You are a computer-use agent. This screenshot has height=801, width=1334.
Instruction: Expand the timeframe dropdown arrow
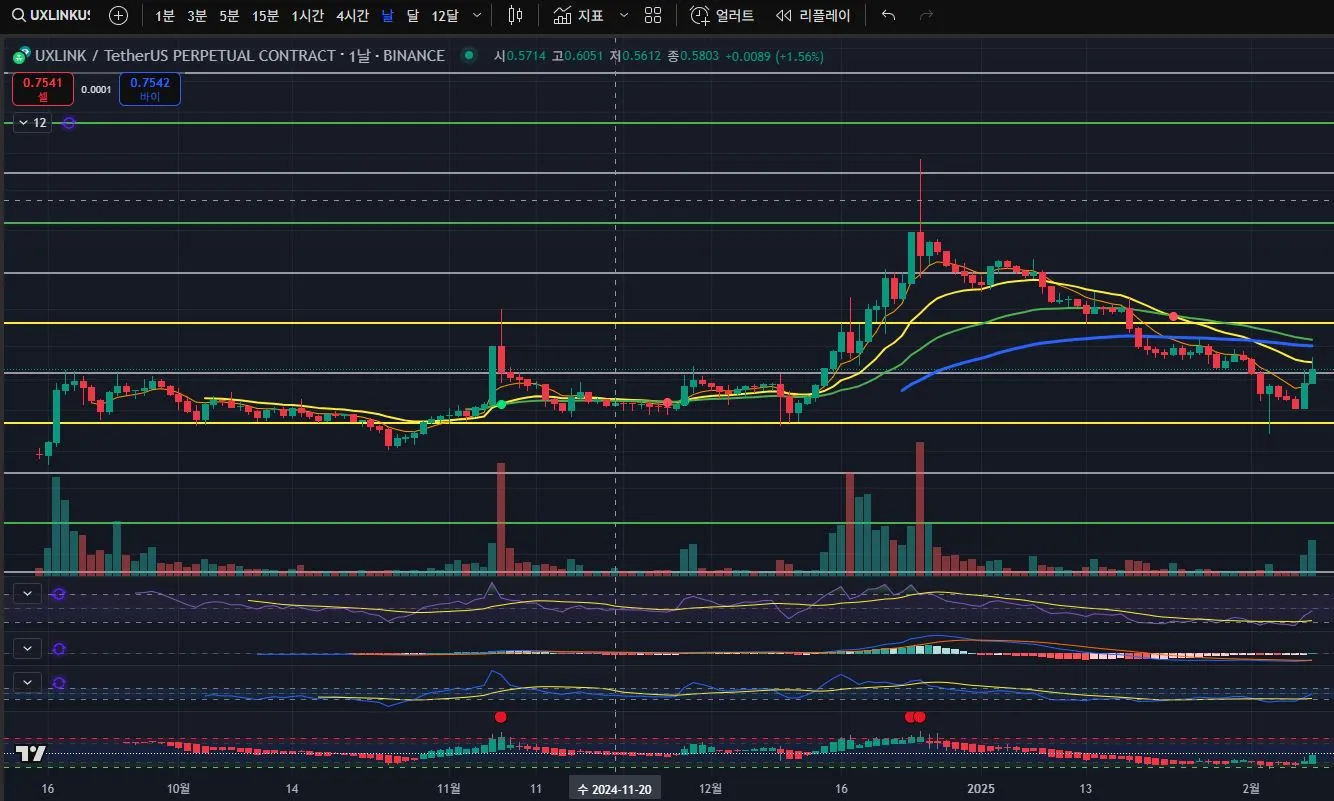pyautogui.click(x=476, y=15)
